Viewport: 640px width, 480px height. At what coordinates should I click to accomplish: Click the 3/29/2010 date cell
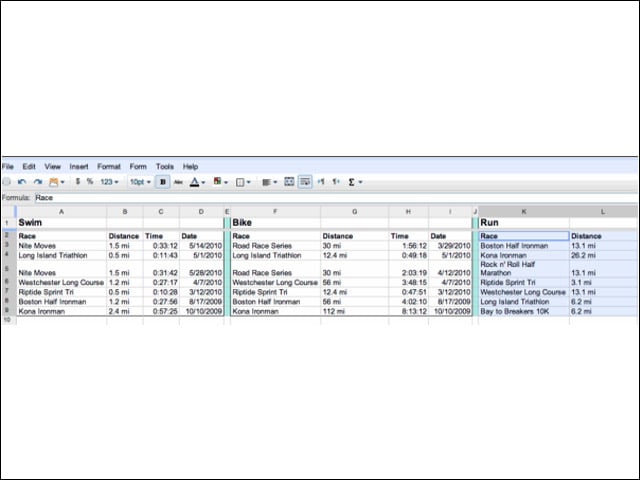tap(450, 246)
